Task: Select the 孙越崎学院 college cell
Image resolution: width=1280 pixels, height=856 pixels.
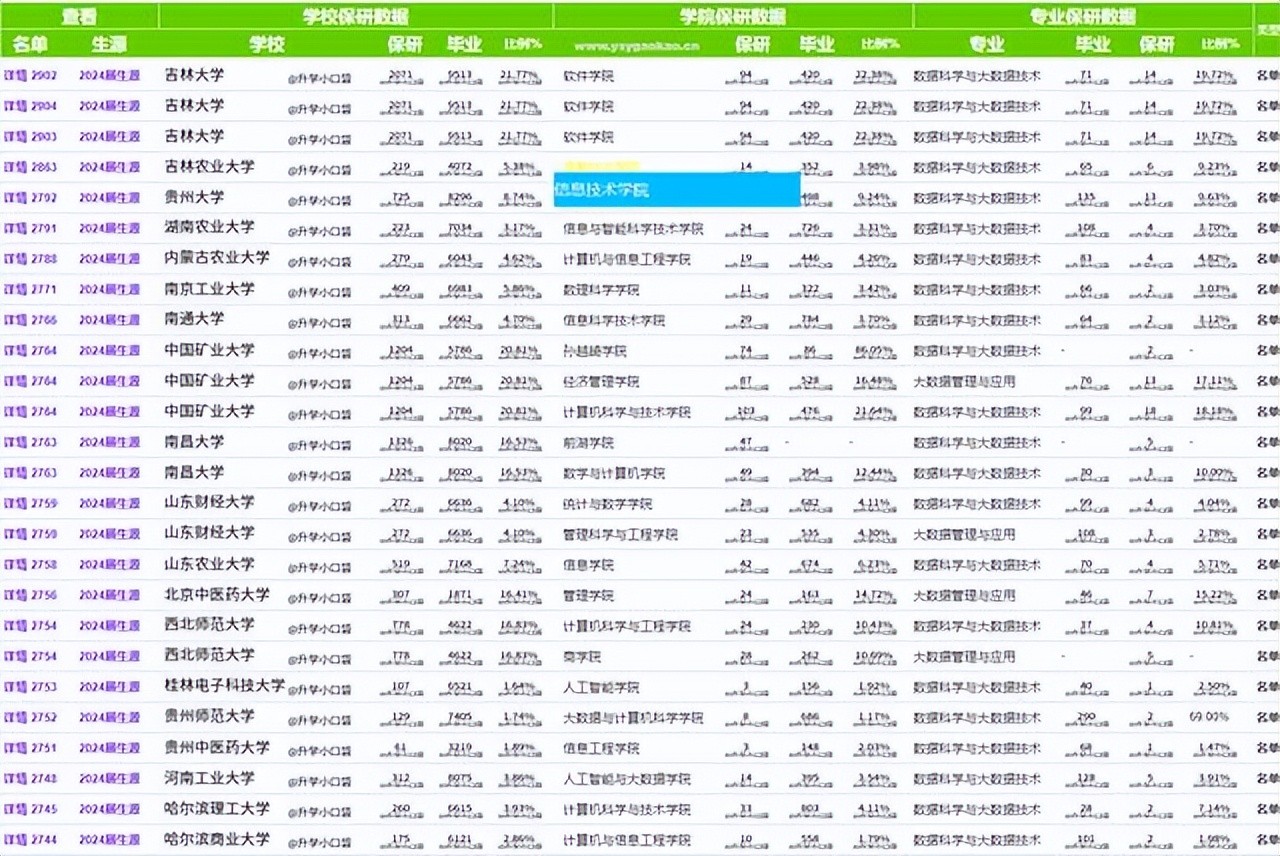Action: (x=595, y=351)
